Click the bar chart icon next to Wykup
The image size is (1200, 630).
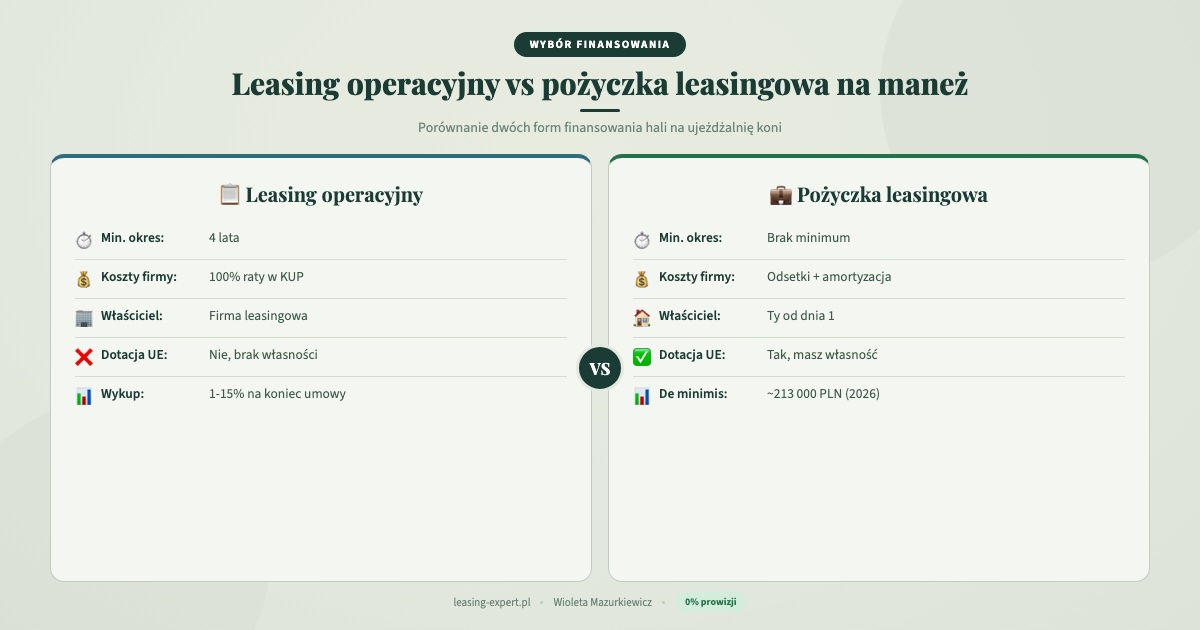click(x=83, y=394)
